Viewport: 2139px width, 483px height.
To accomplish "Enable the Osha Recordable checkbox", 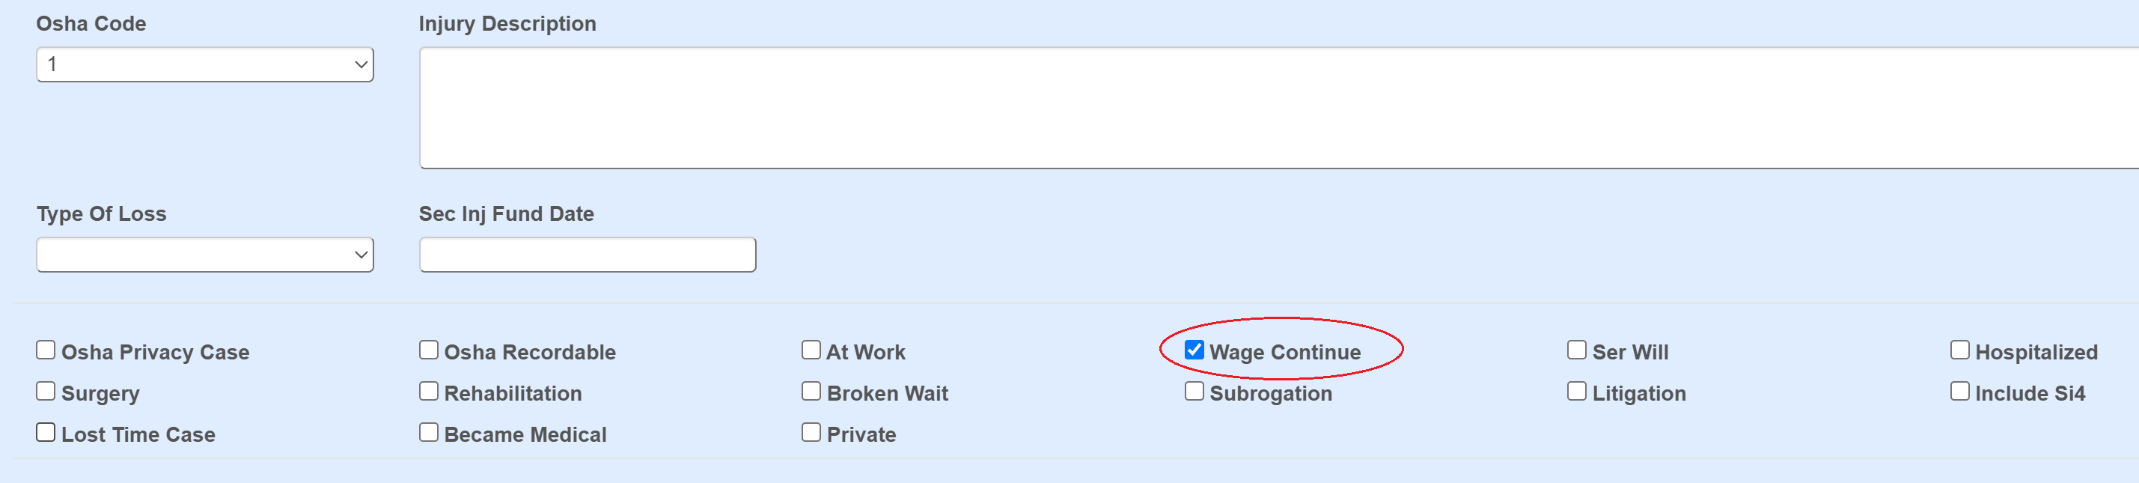I will click(429, 350).
